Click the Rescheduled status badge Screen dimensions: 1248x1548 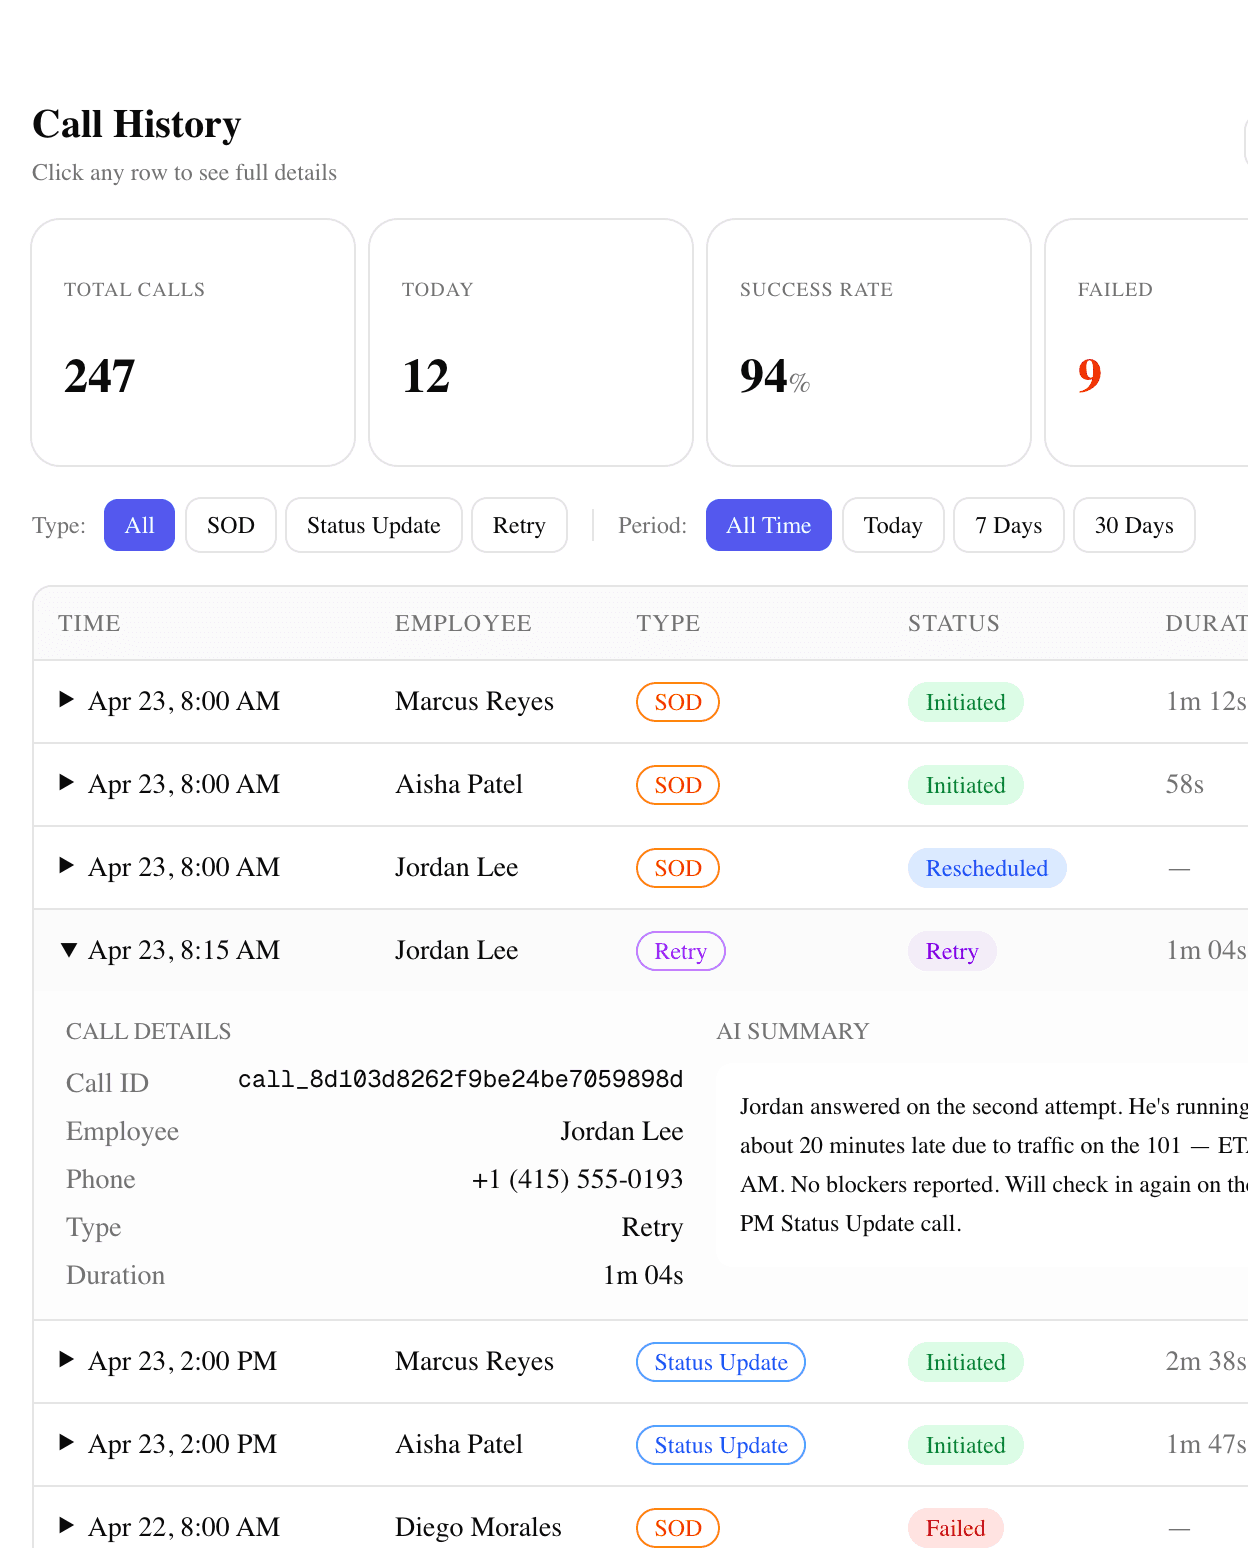987,868
